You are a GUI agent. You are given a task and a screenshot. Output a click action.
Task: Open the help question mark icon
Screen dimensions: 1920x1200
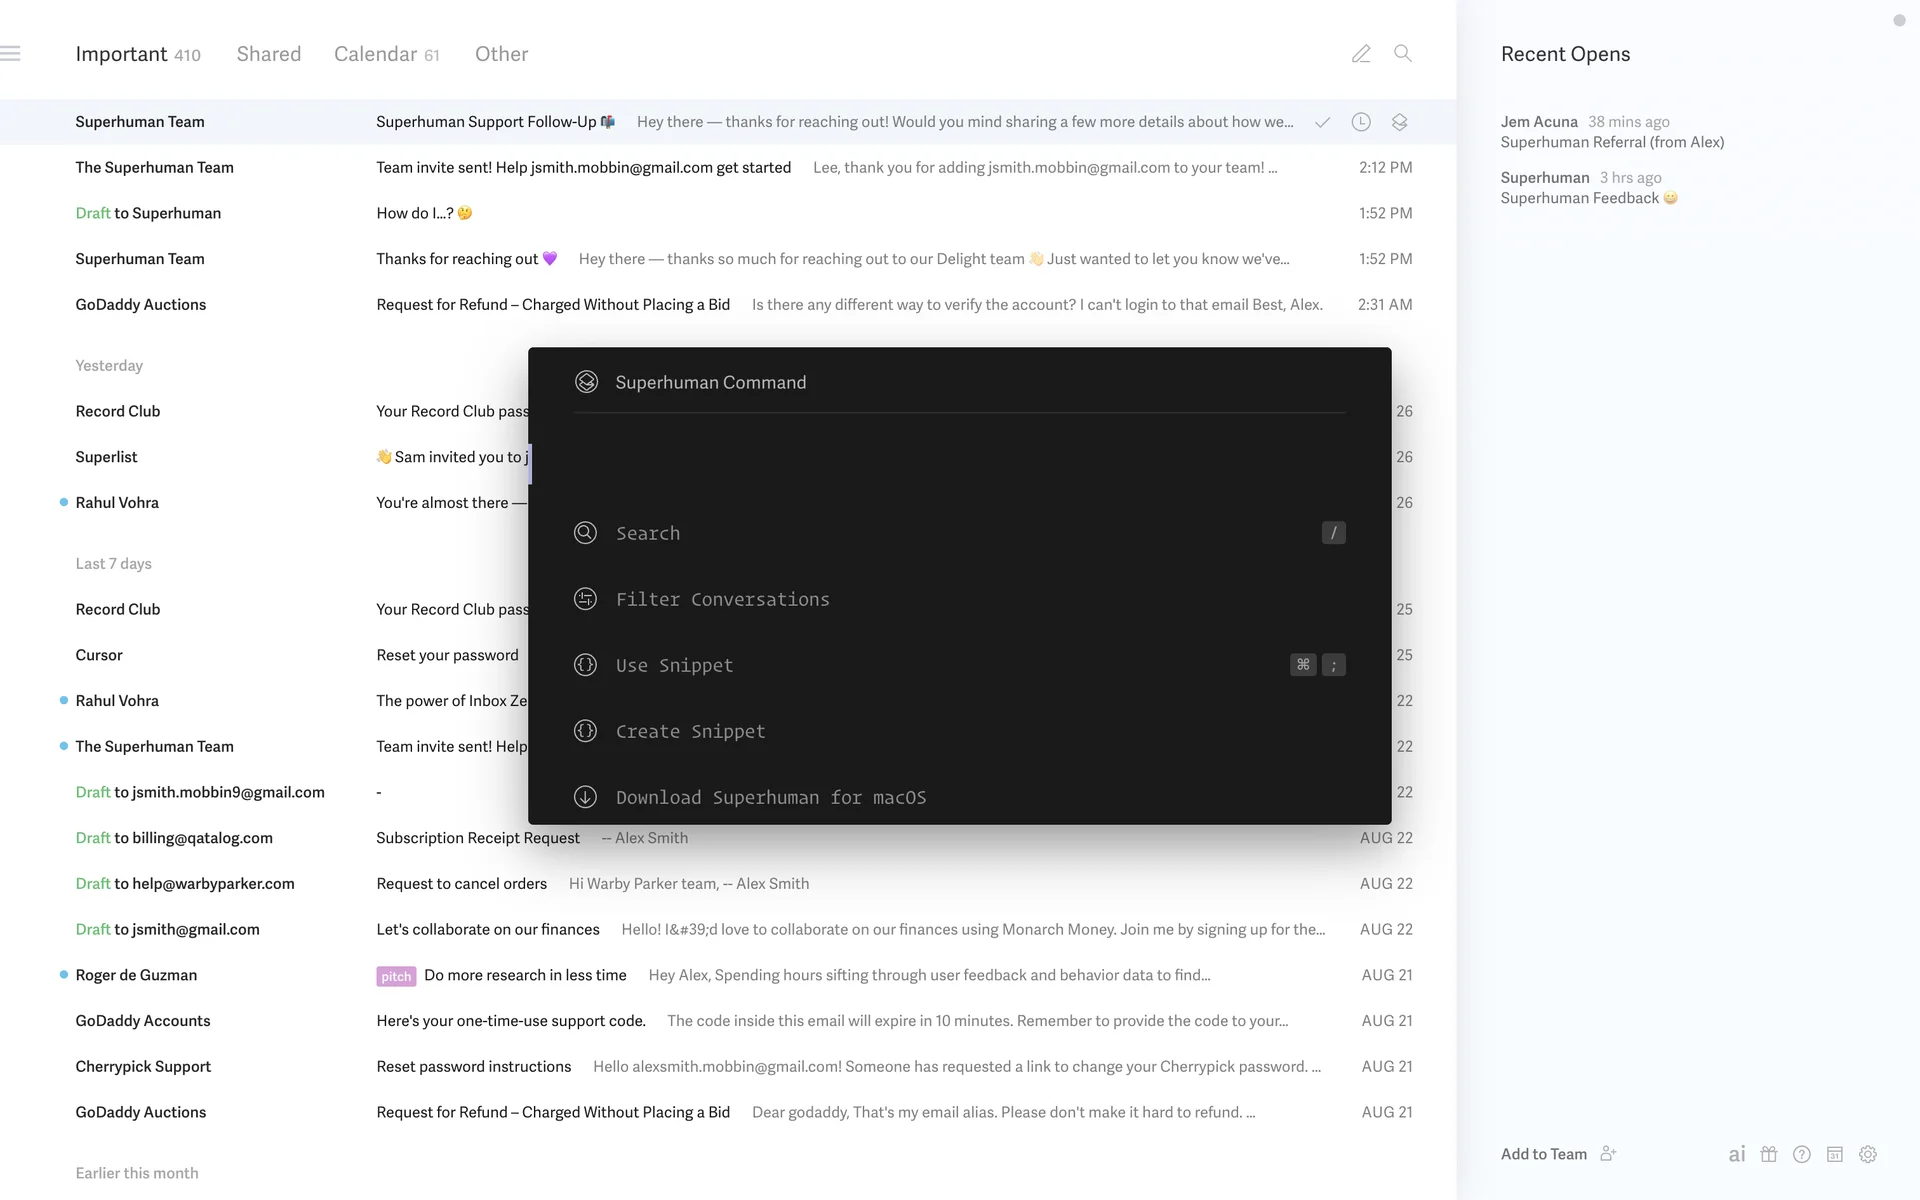(1802, 1154)
